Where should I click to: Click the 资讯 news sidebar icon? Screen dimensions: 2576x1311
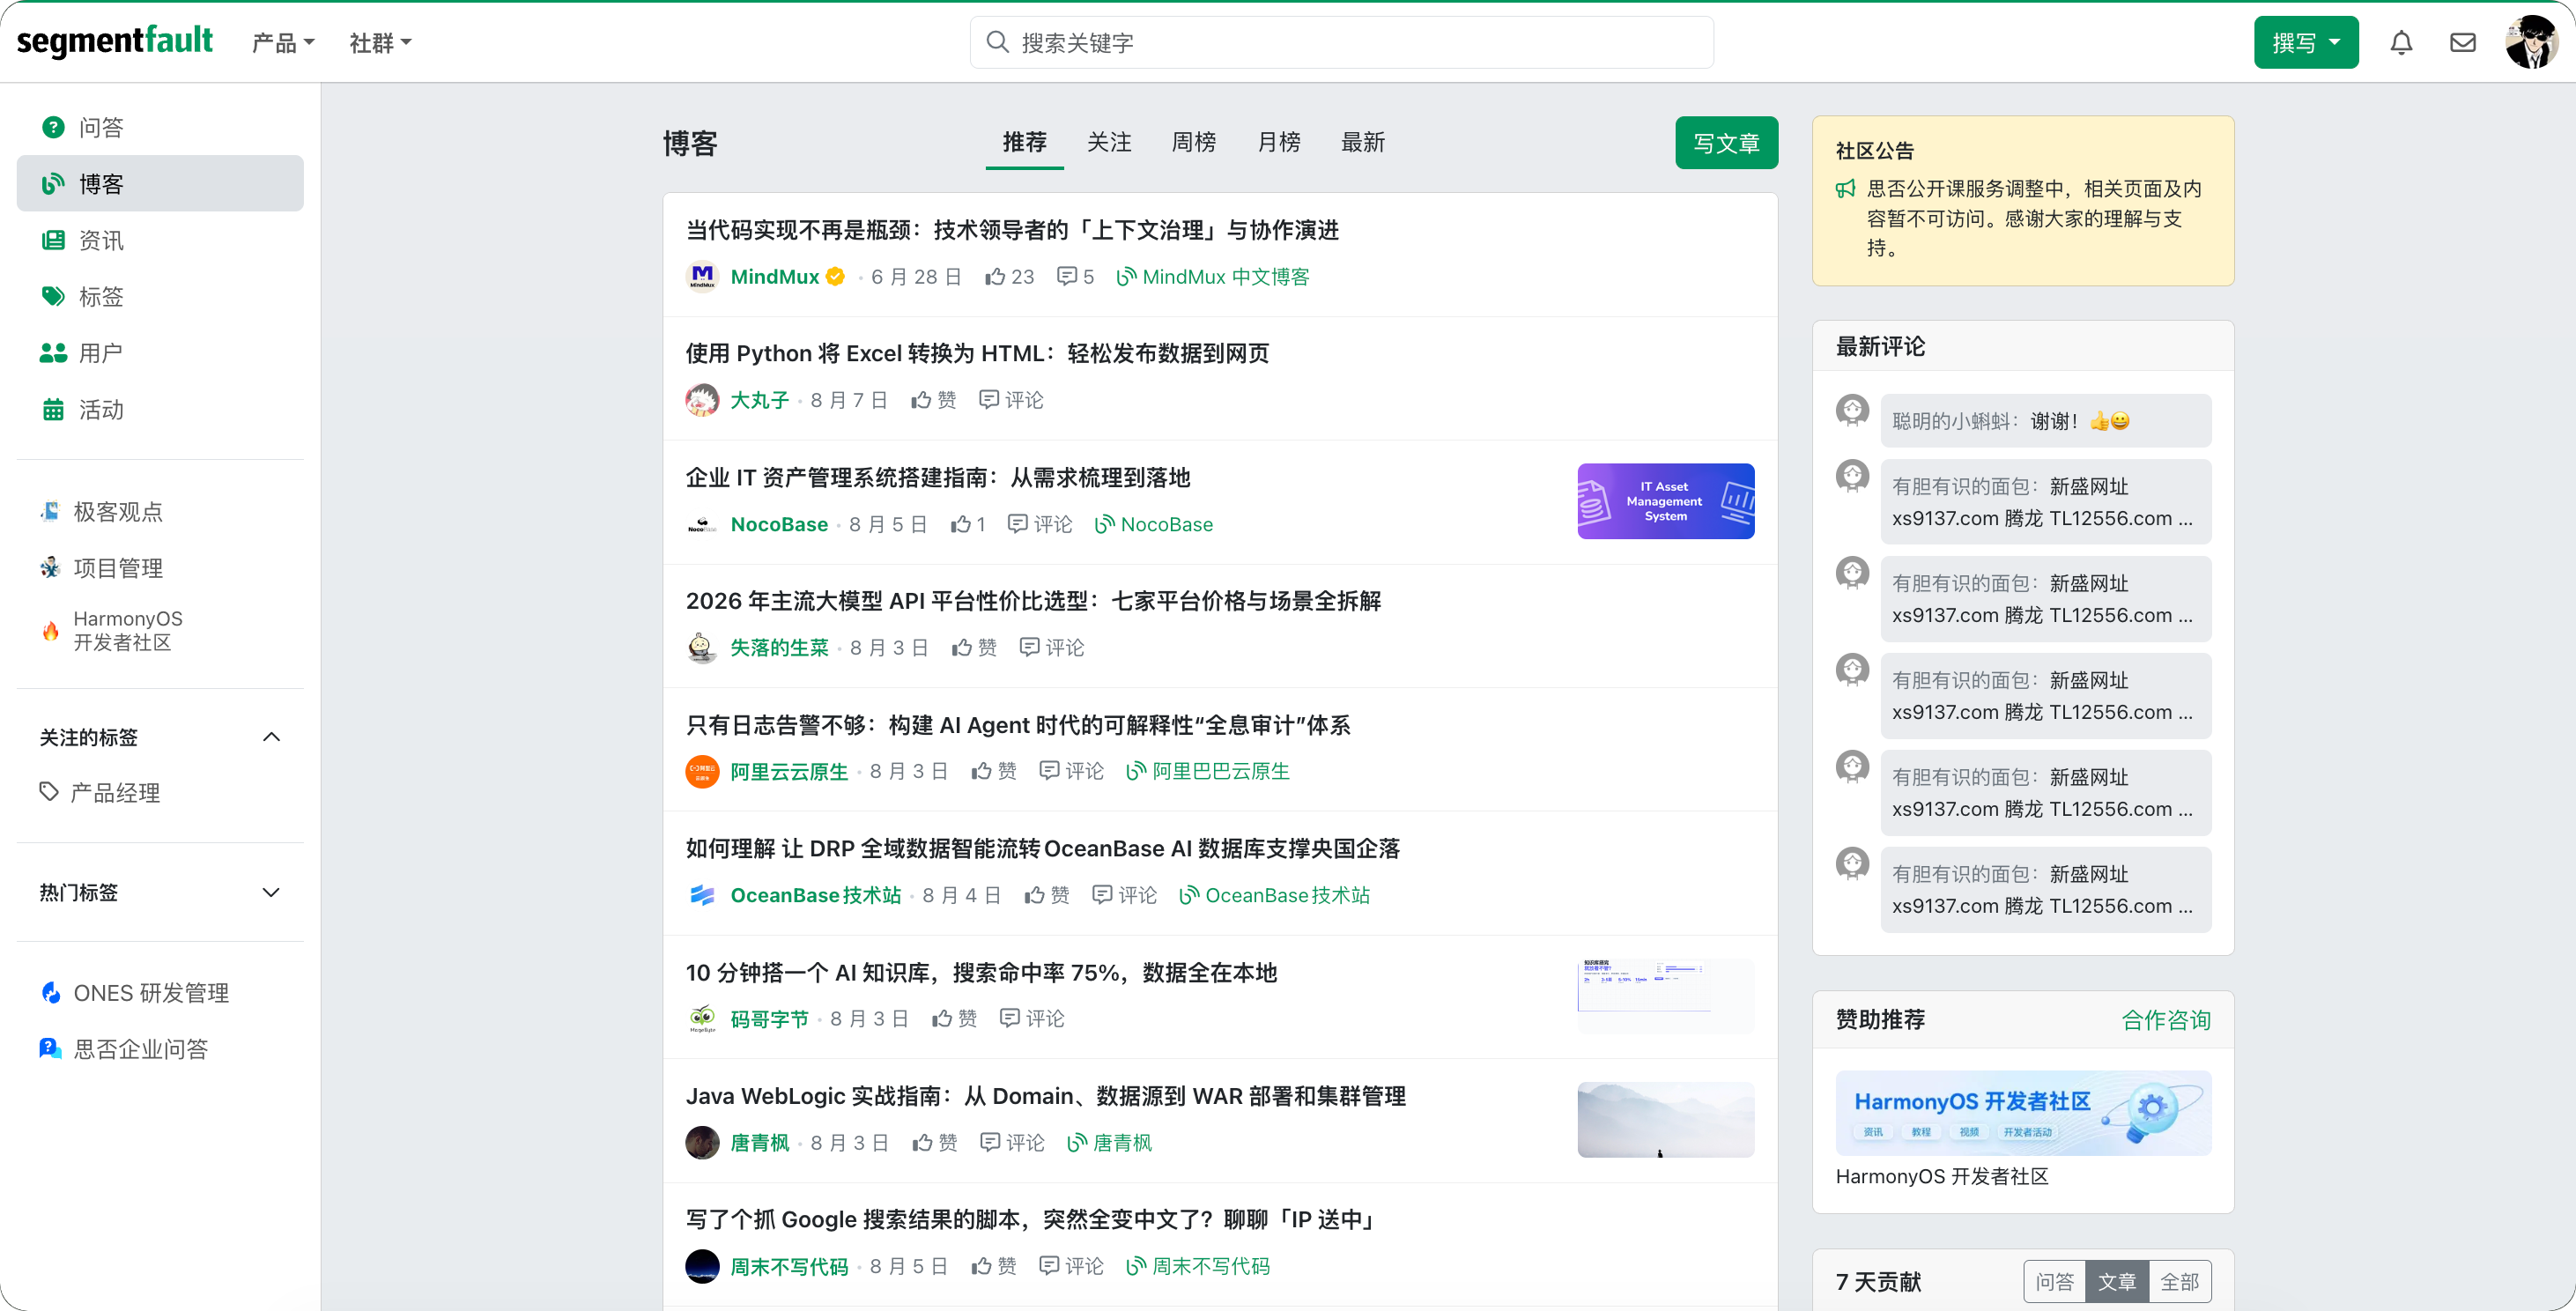[53, 240]
